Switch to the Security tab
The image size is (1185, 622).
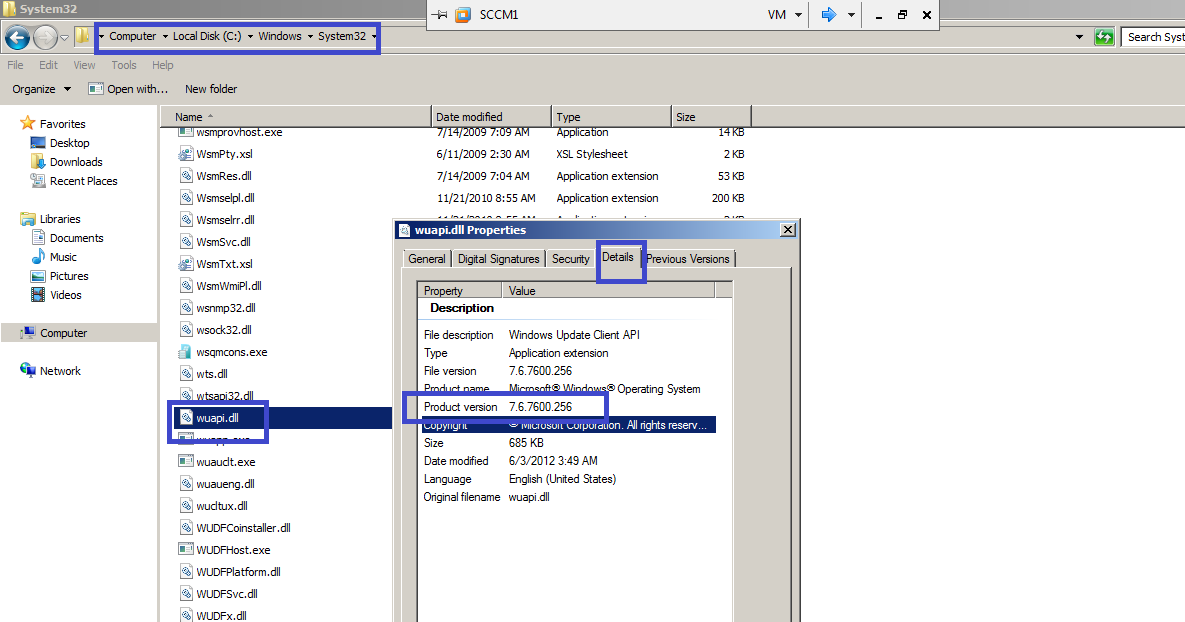point(571,258)
